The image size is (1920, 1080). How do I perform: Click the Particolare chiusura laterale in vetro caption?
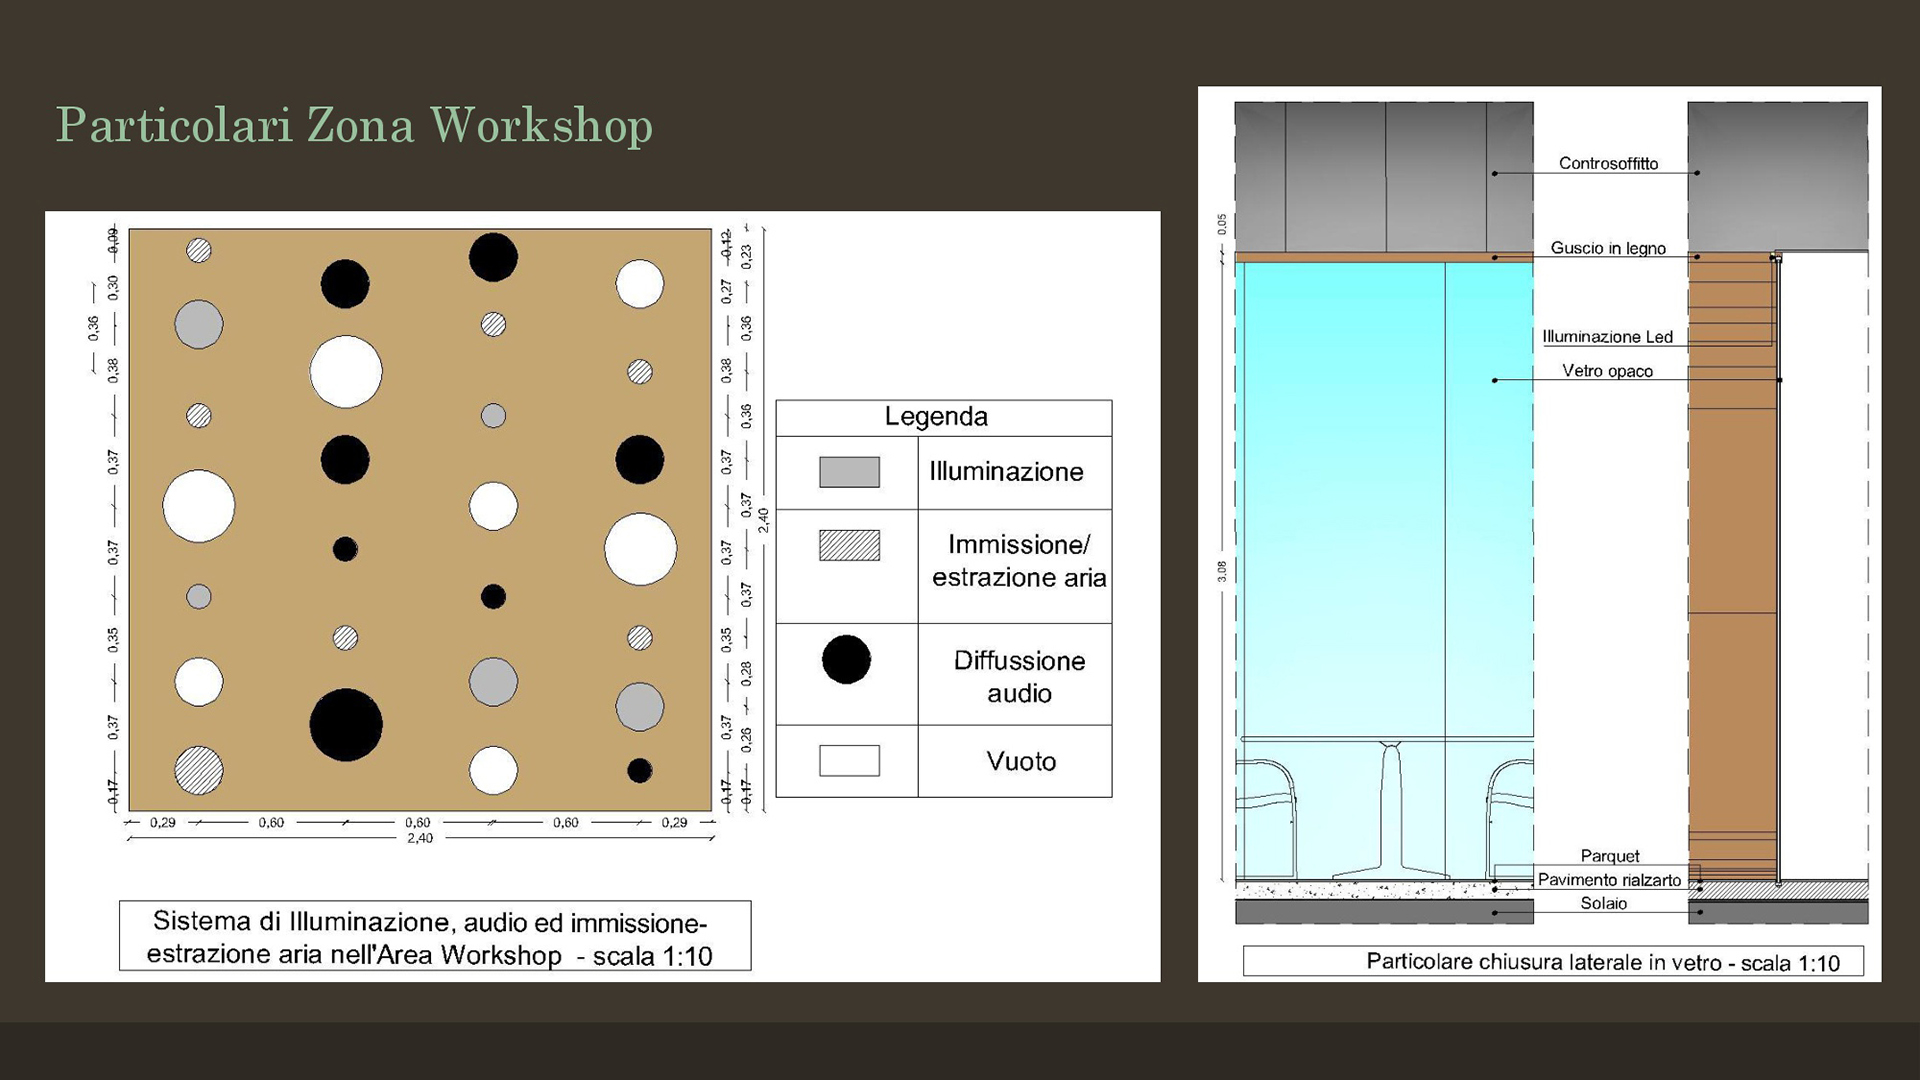[1553, 962]
